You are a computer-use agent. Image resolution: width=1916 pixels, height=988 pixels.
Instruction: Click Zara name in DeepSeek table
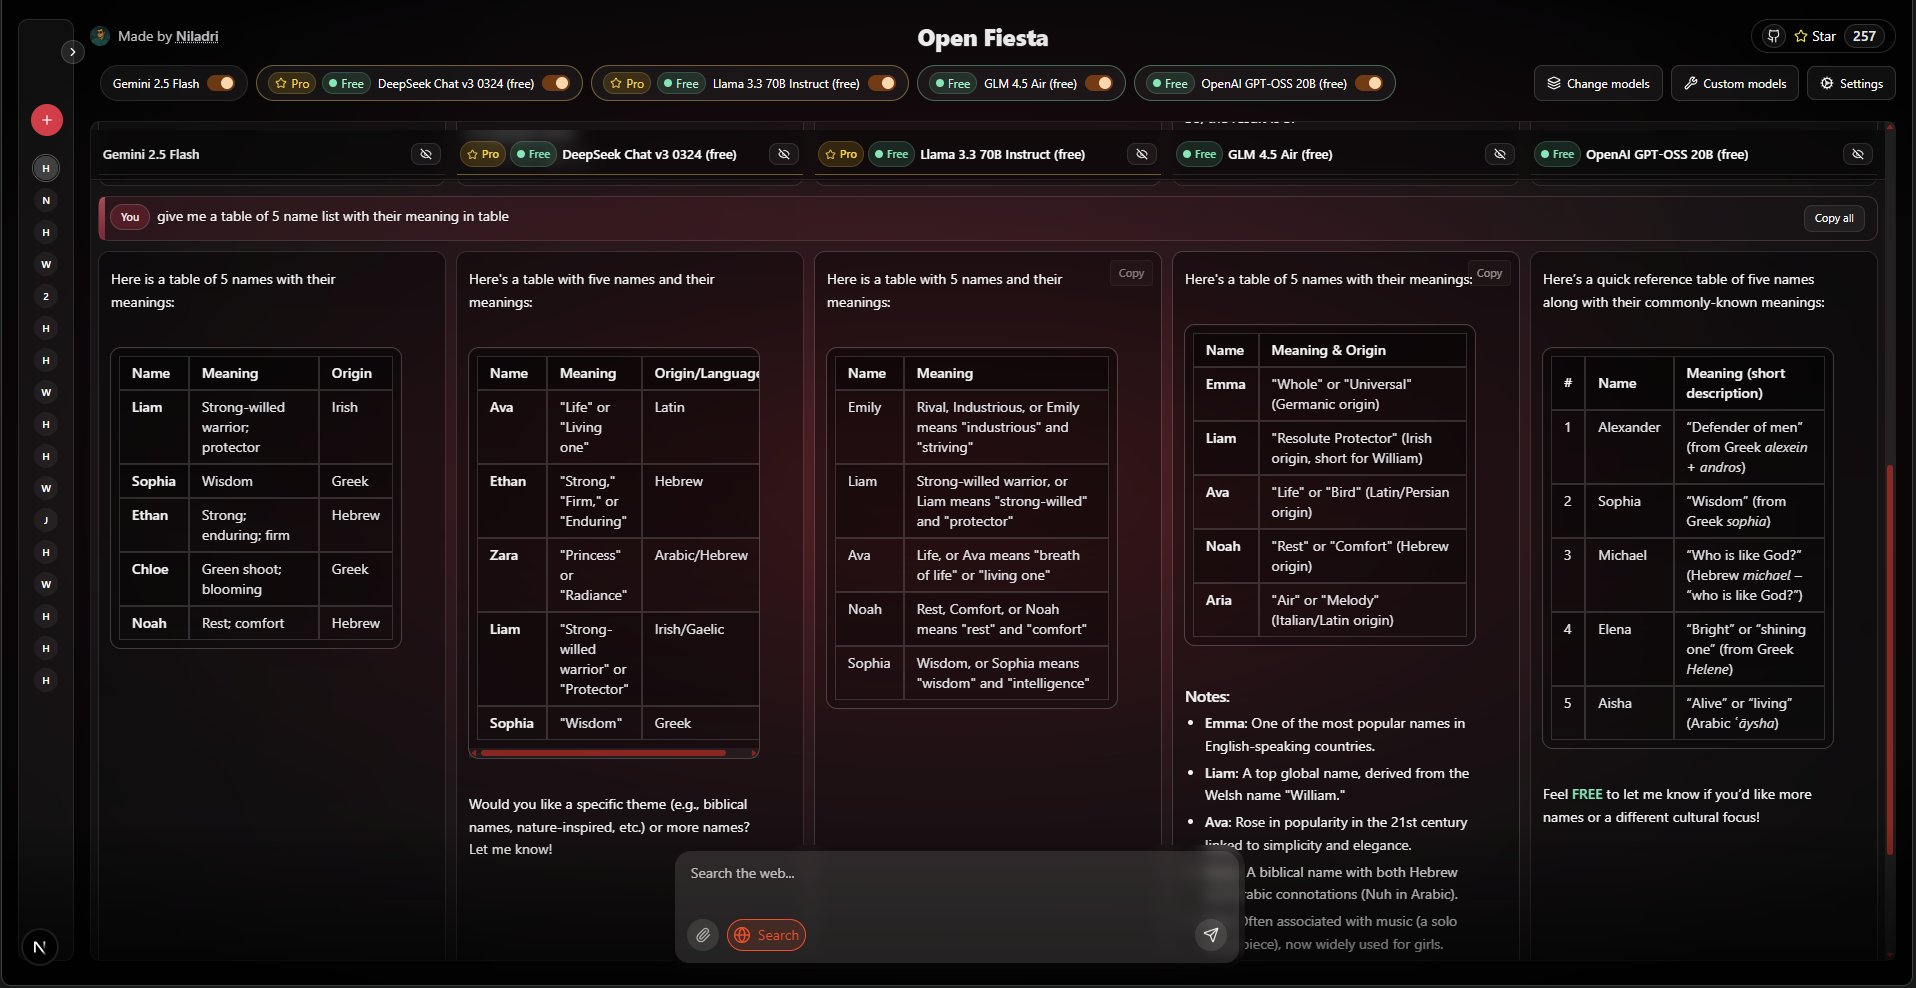(x=504, y=555)
